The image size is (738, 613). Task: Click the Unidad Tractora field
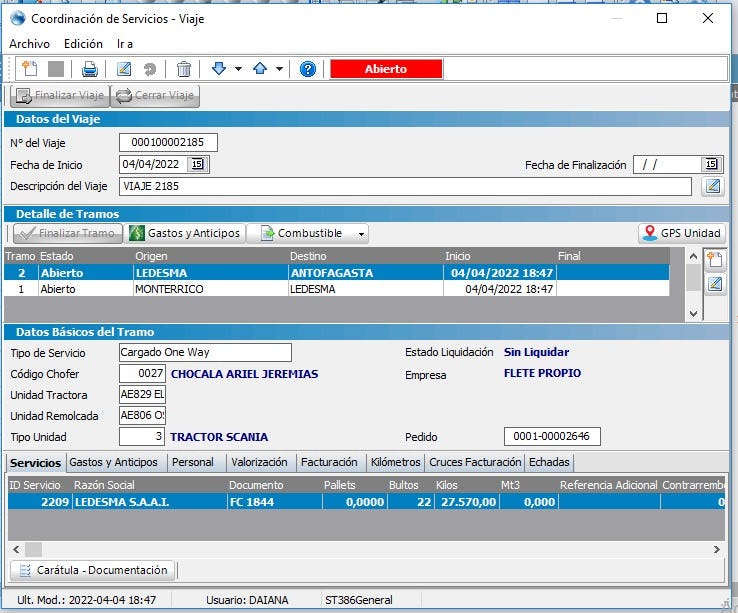pyautogui.click(x=142, y=394)
